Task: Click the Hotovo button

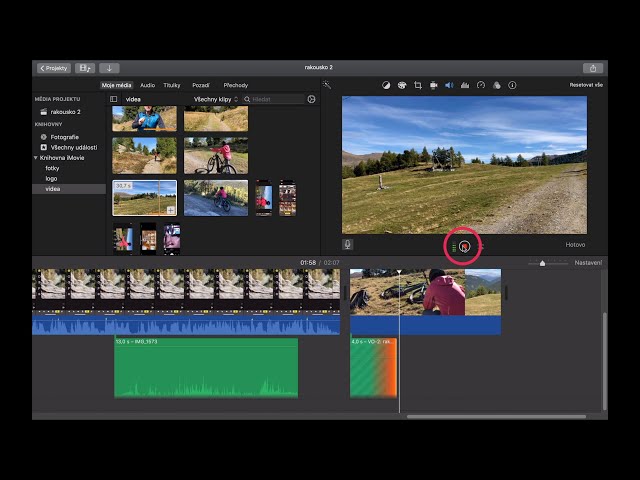Action: point(575,244)
